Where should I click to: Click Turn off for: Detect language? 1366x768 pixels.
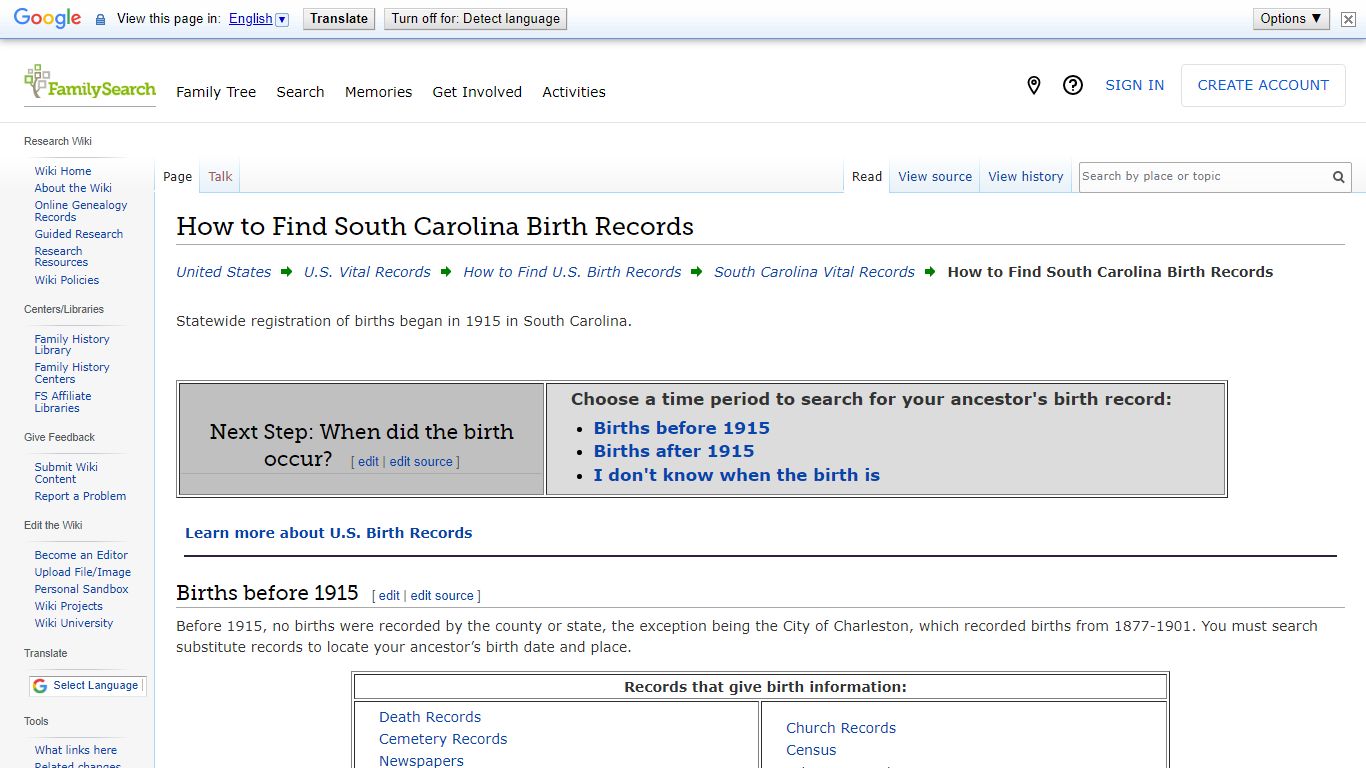tap(475, 19)
